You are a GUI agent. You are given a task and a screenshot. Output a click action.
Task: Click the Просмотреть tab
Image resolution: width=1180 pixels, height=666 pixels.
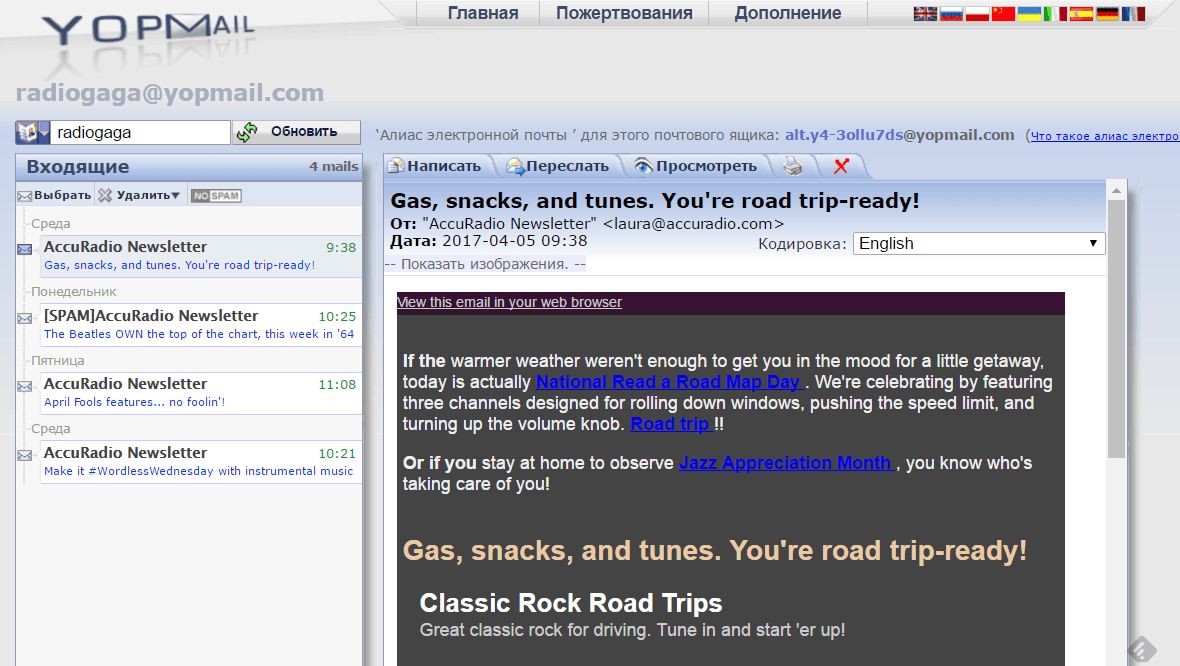696,166
